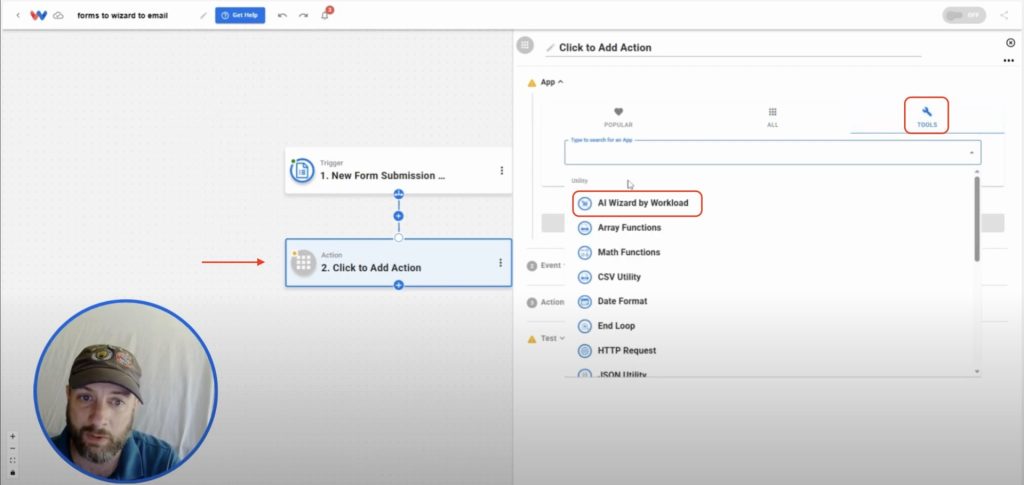Select the 'Click to Add Action' node

398,262
